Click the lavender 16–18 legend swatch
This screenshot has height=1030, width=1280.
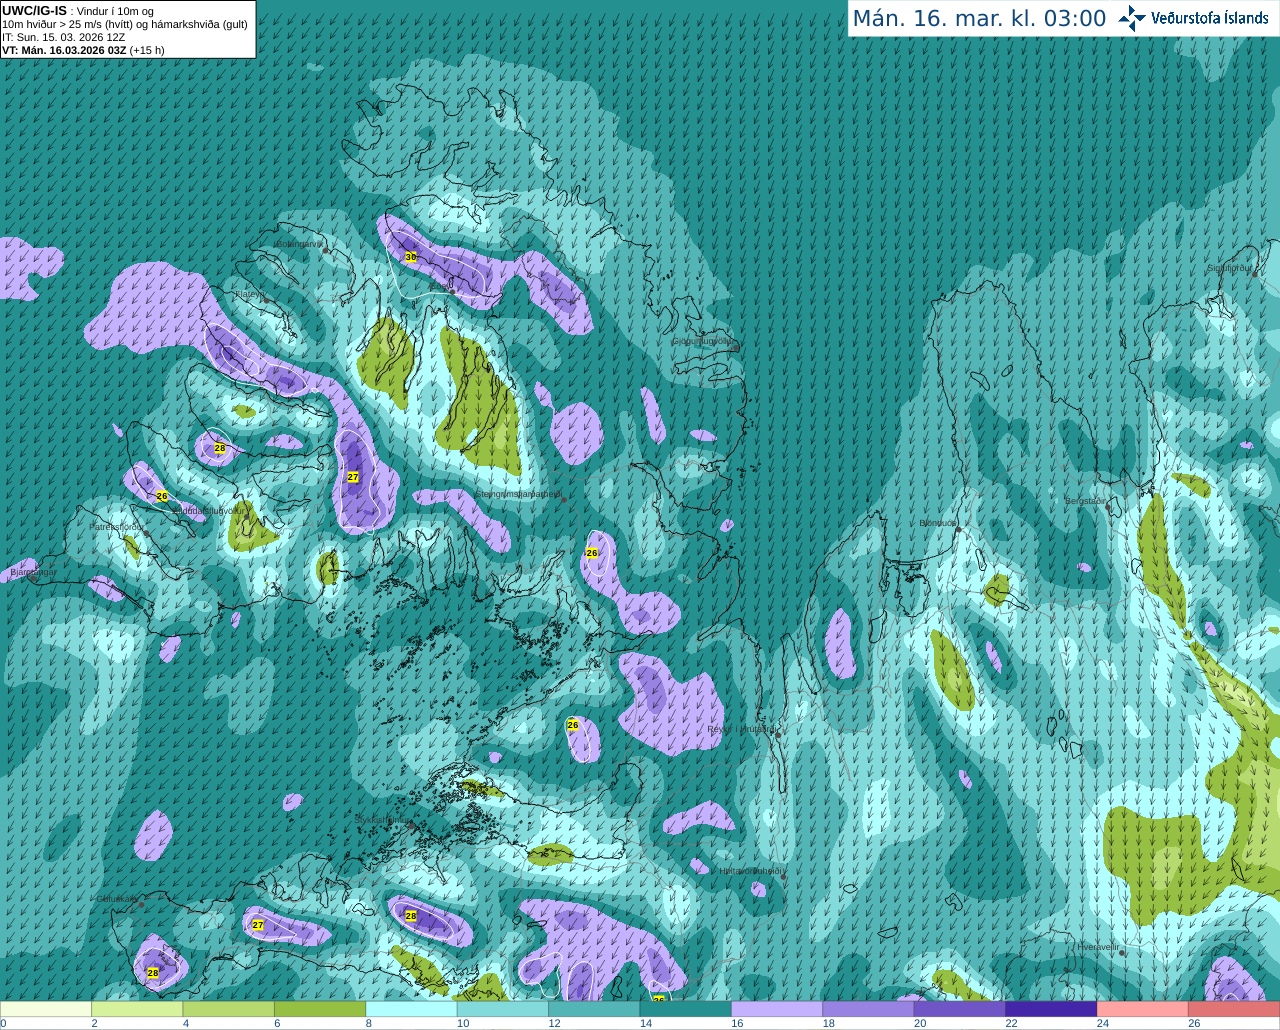click(777, 1009)
